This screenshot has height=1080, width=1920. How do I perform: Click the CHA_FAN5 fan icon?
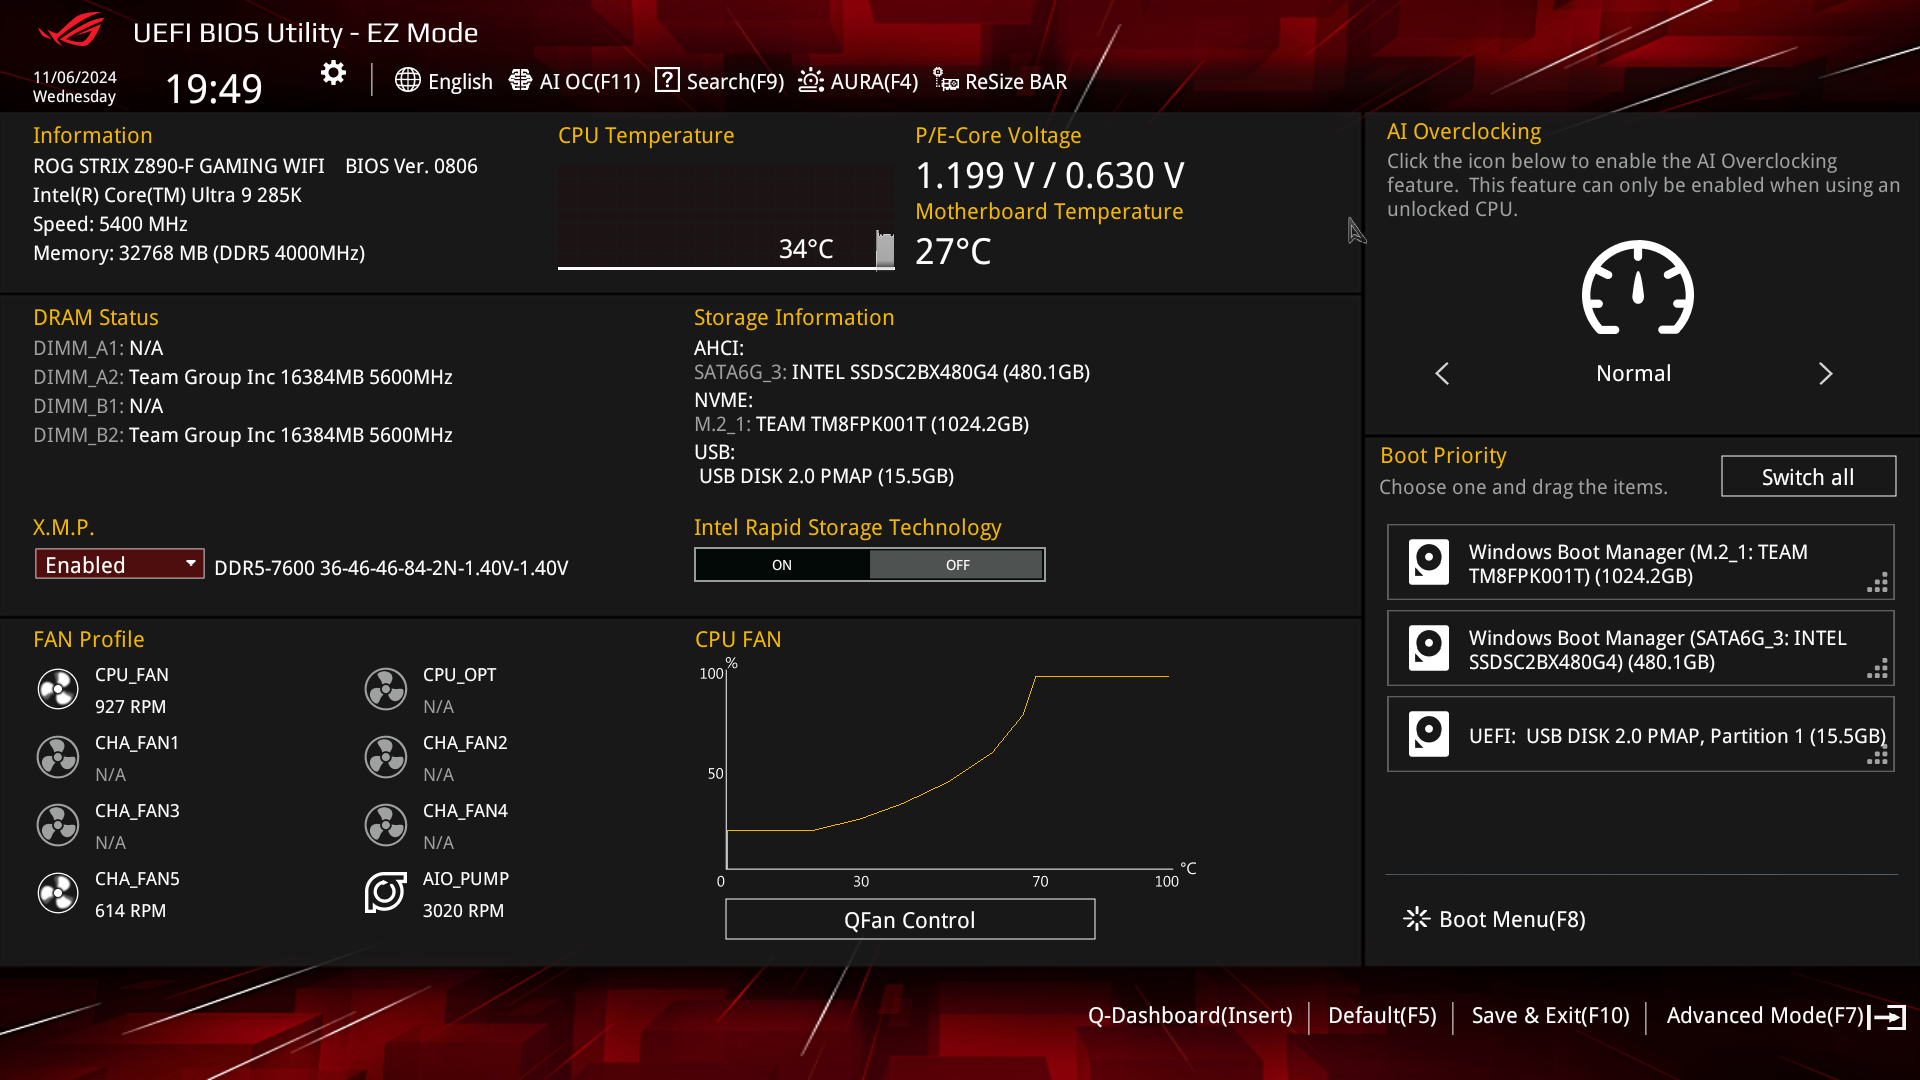pos(58,893)
